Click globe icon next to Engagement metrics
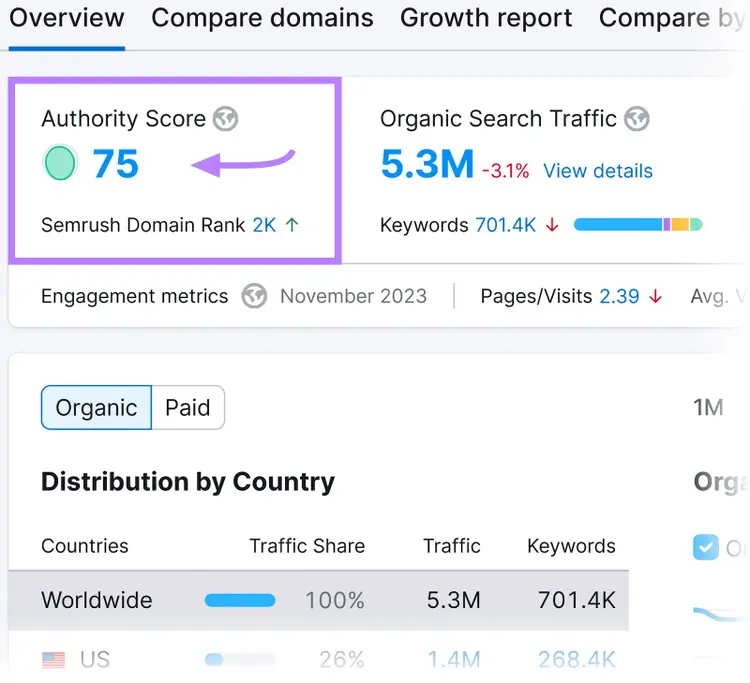This screenshot has width=750, height=683. 254,296
